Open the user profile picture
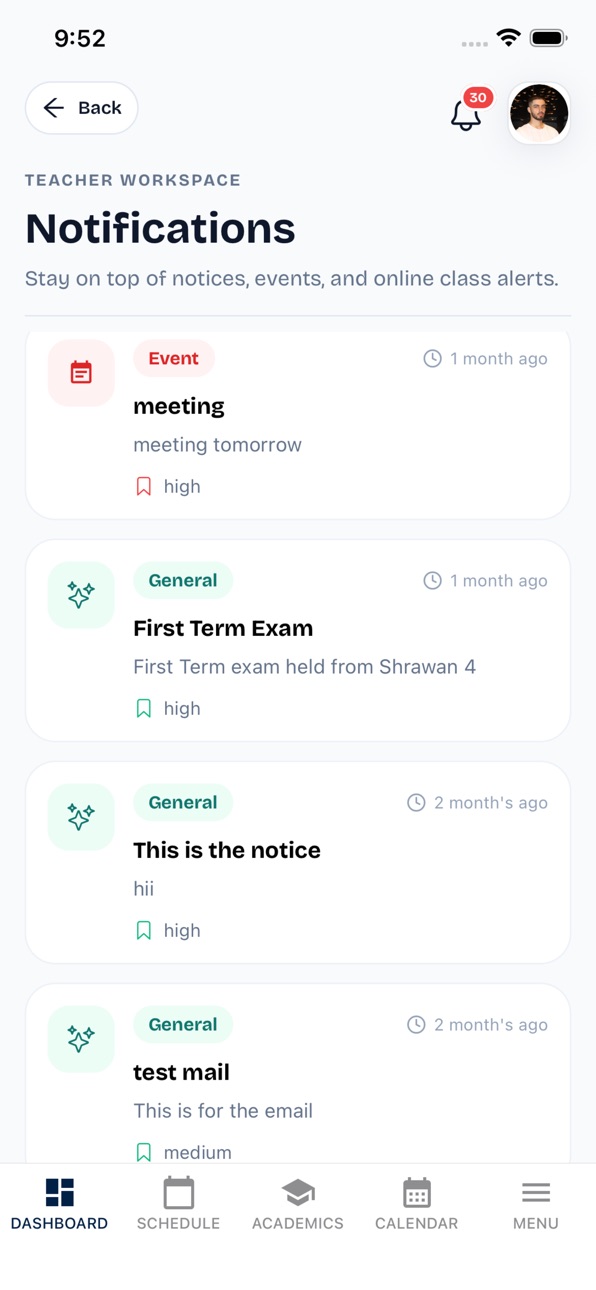This screenshot has width=596, height=1290. [x=539, y=113]
